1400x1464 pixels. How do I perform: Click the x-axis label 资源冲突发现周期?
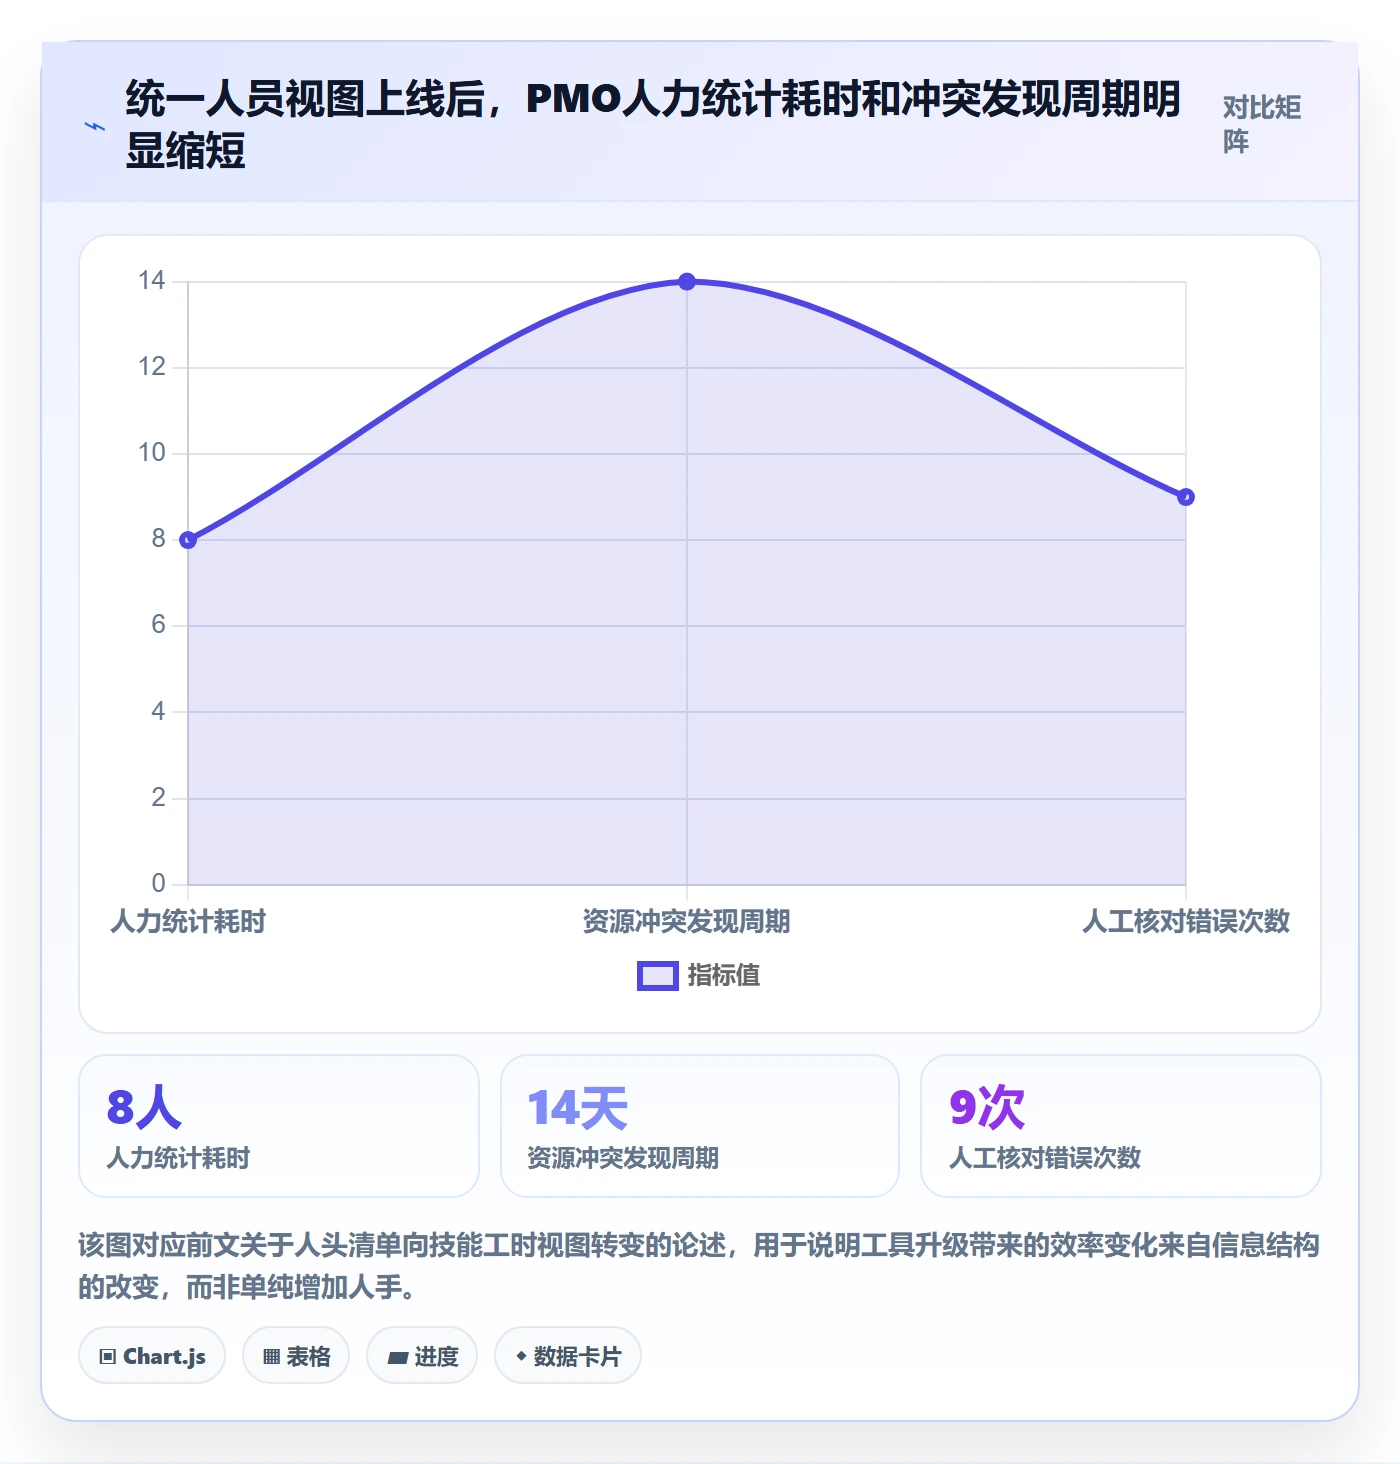(x=687, y=922)
